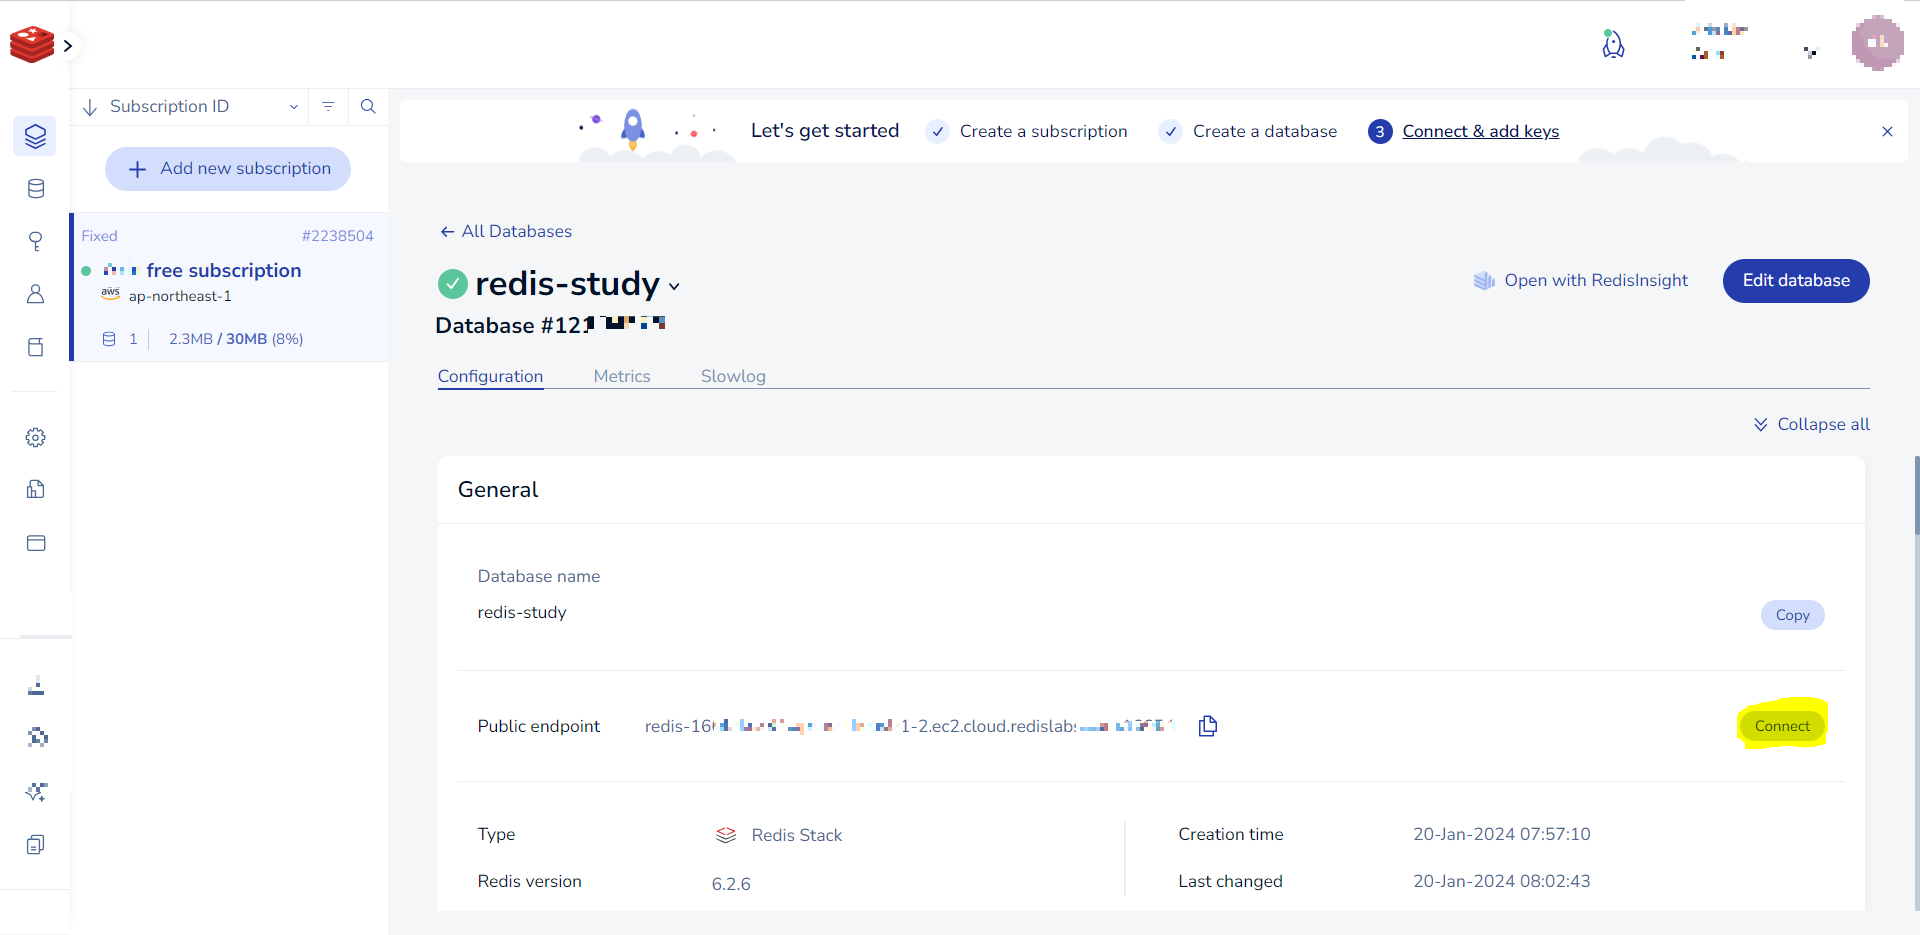Open the billing building icon in sidebar
The image size is (1920, 935).
pos(36,489)
